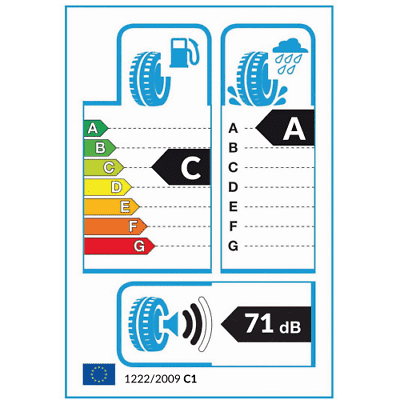Select the dark green A efficiency bar
This screenshot has height=400, width=400.
point(96,128)
